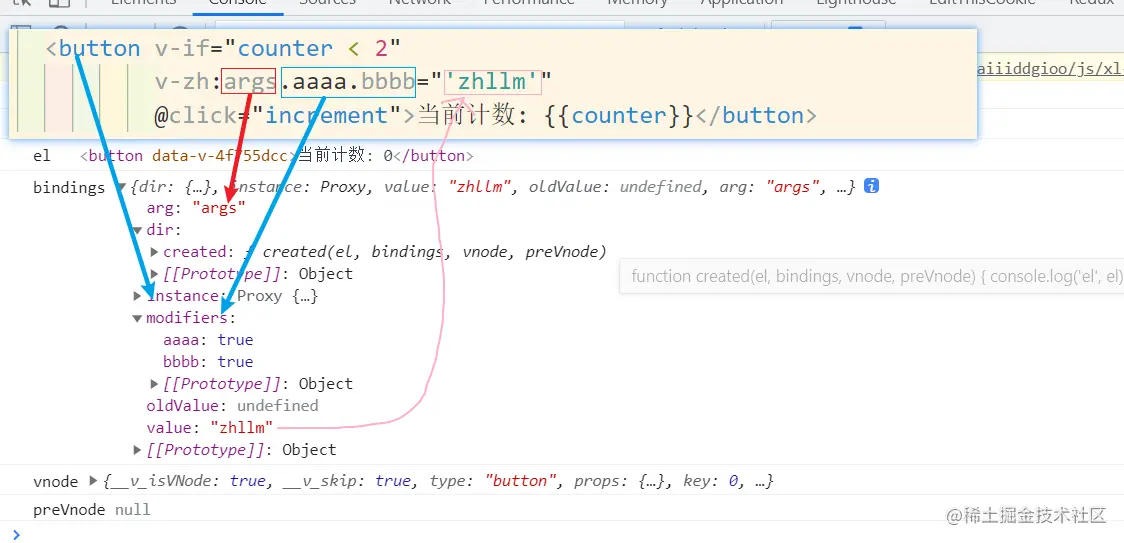Select the aaaa: true line
This screenshot has height=543, width=1124.
click(208, 339)
